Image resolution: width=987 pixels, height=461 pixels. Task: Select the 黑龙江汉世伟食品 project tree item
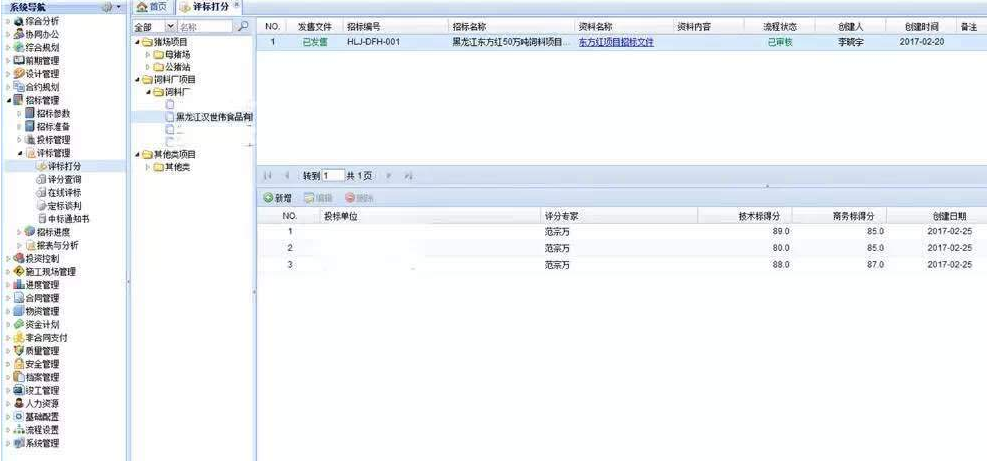click(213, 117)
